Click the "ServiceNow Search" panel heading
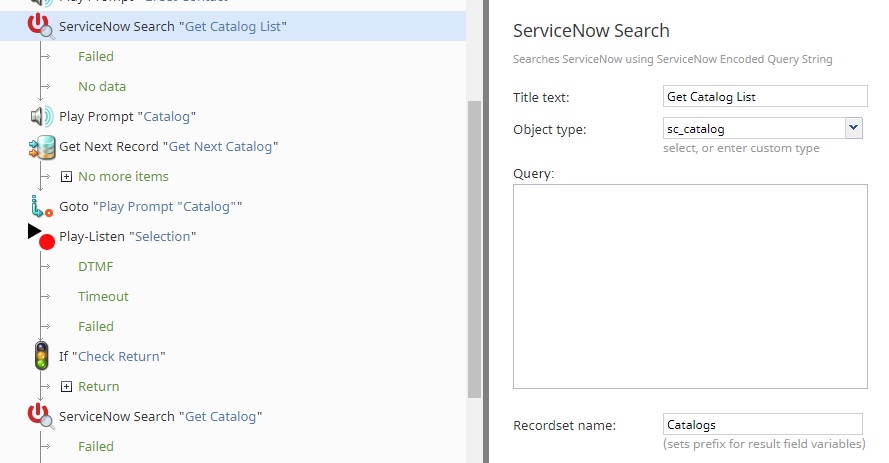This screenshot has height=463, width=889. tap(591, 31)
